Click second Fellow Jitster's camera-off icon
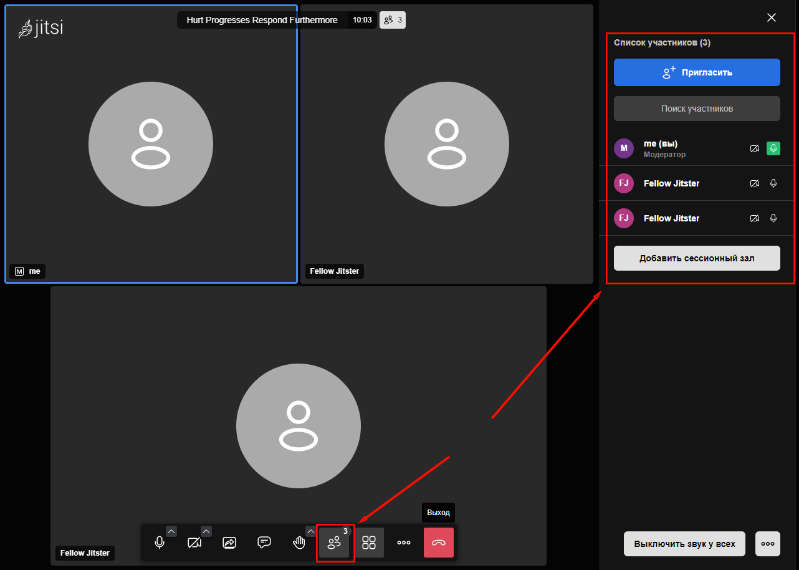This screenshot has width=799, height=570. [754, 218]
